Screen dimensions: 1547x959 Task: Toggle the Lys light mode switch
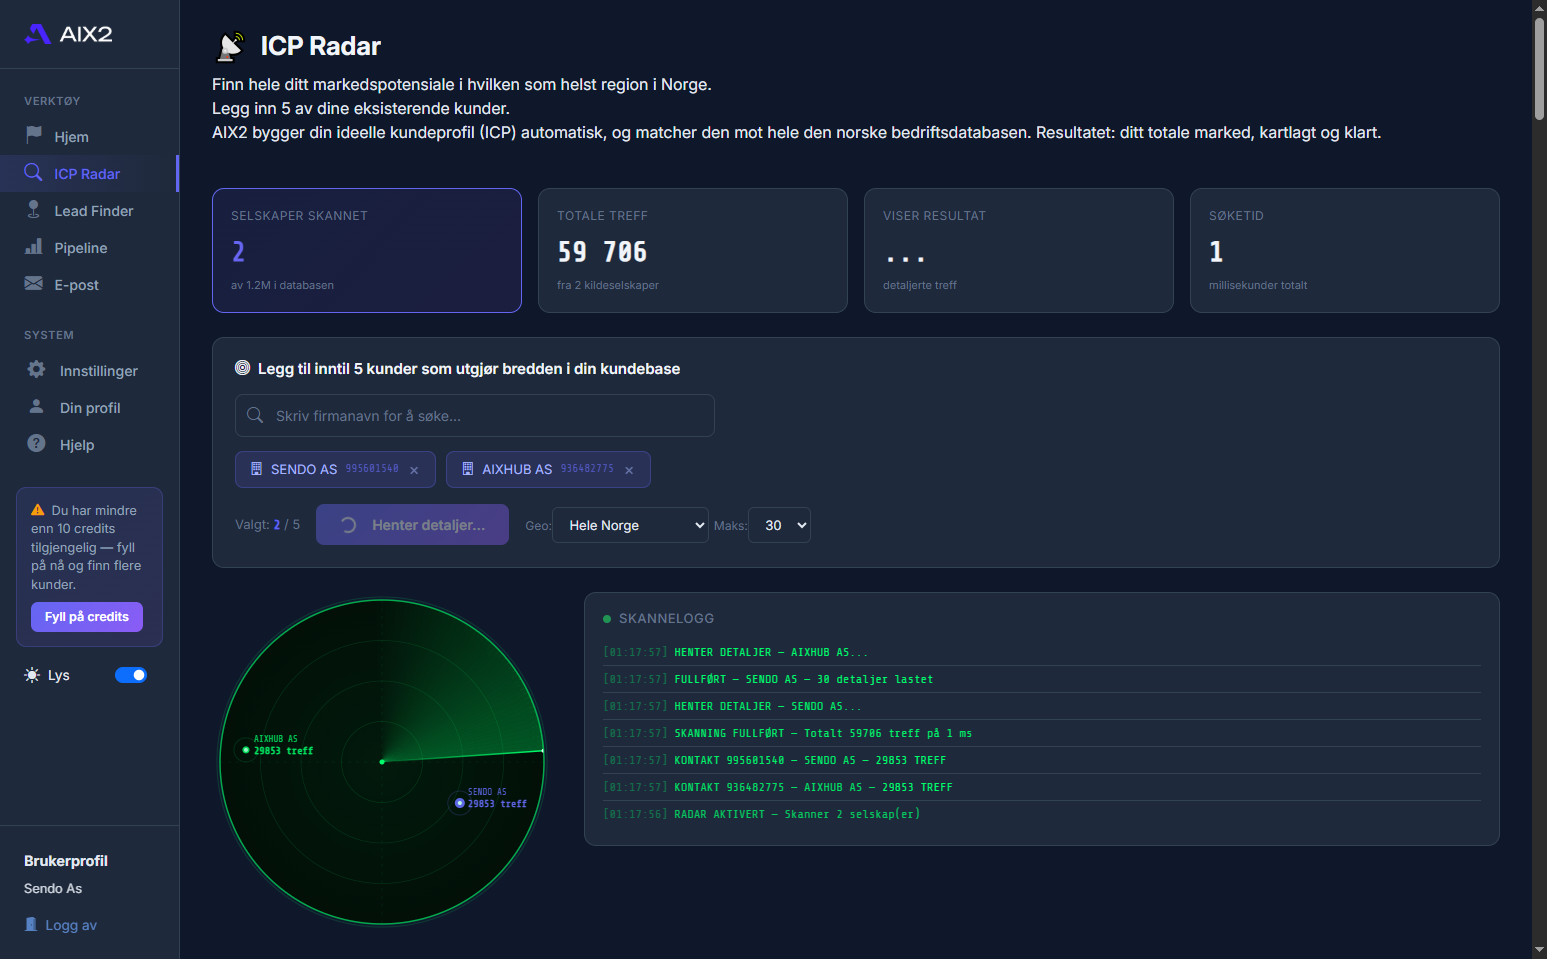click(131, 675)
